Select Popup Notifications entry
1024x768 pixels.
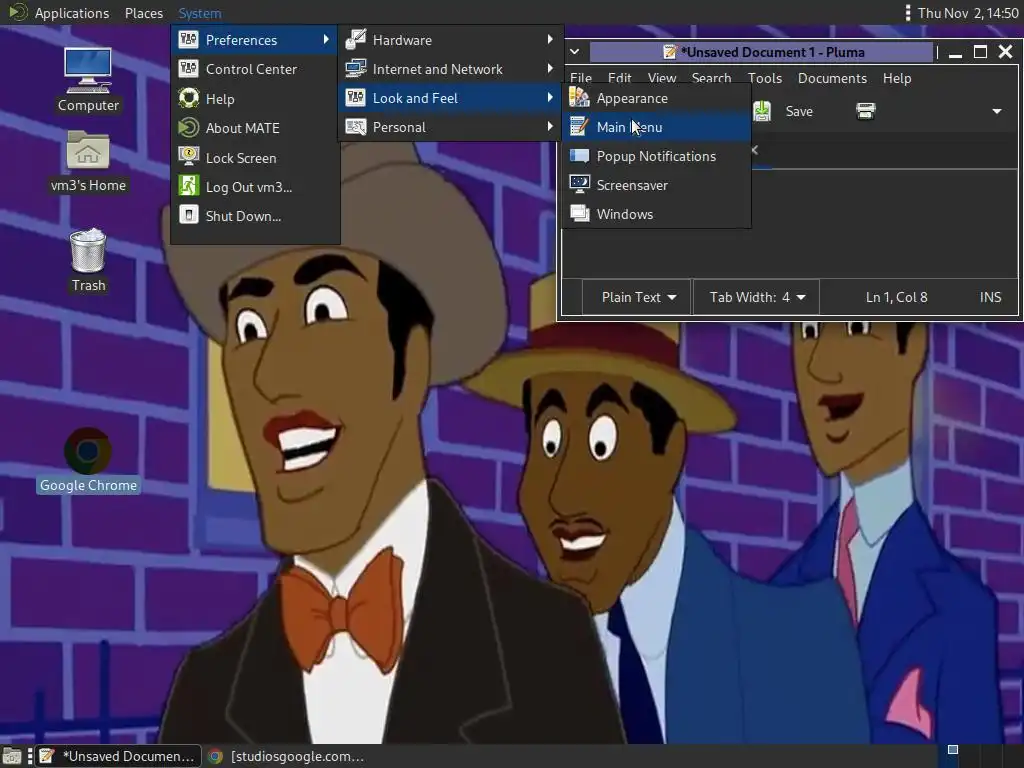pyautogui.click(x=656, y=156)
